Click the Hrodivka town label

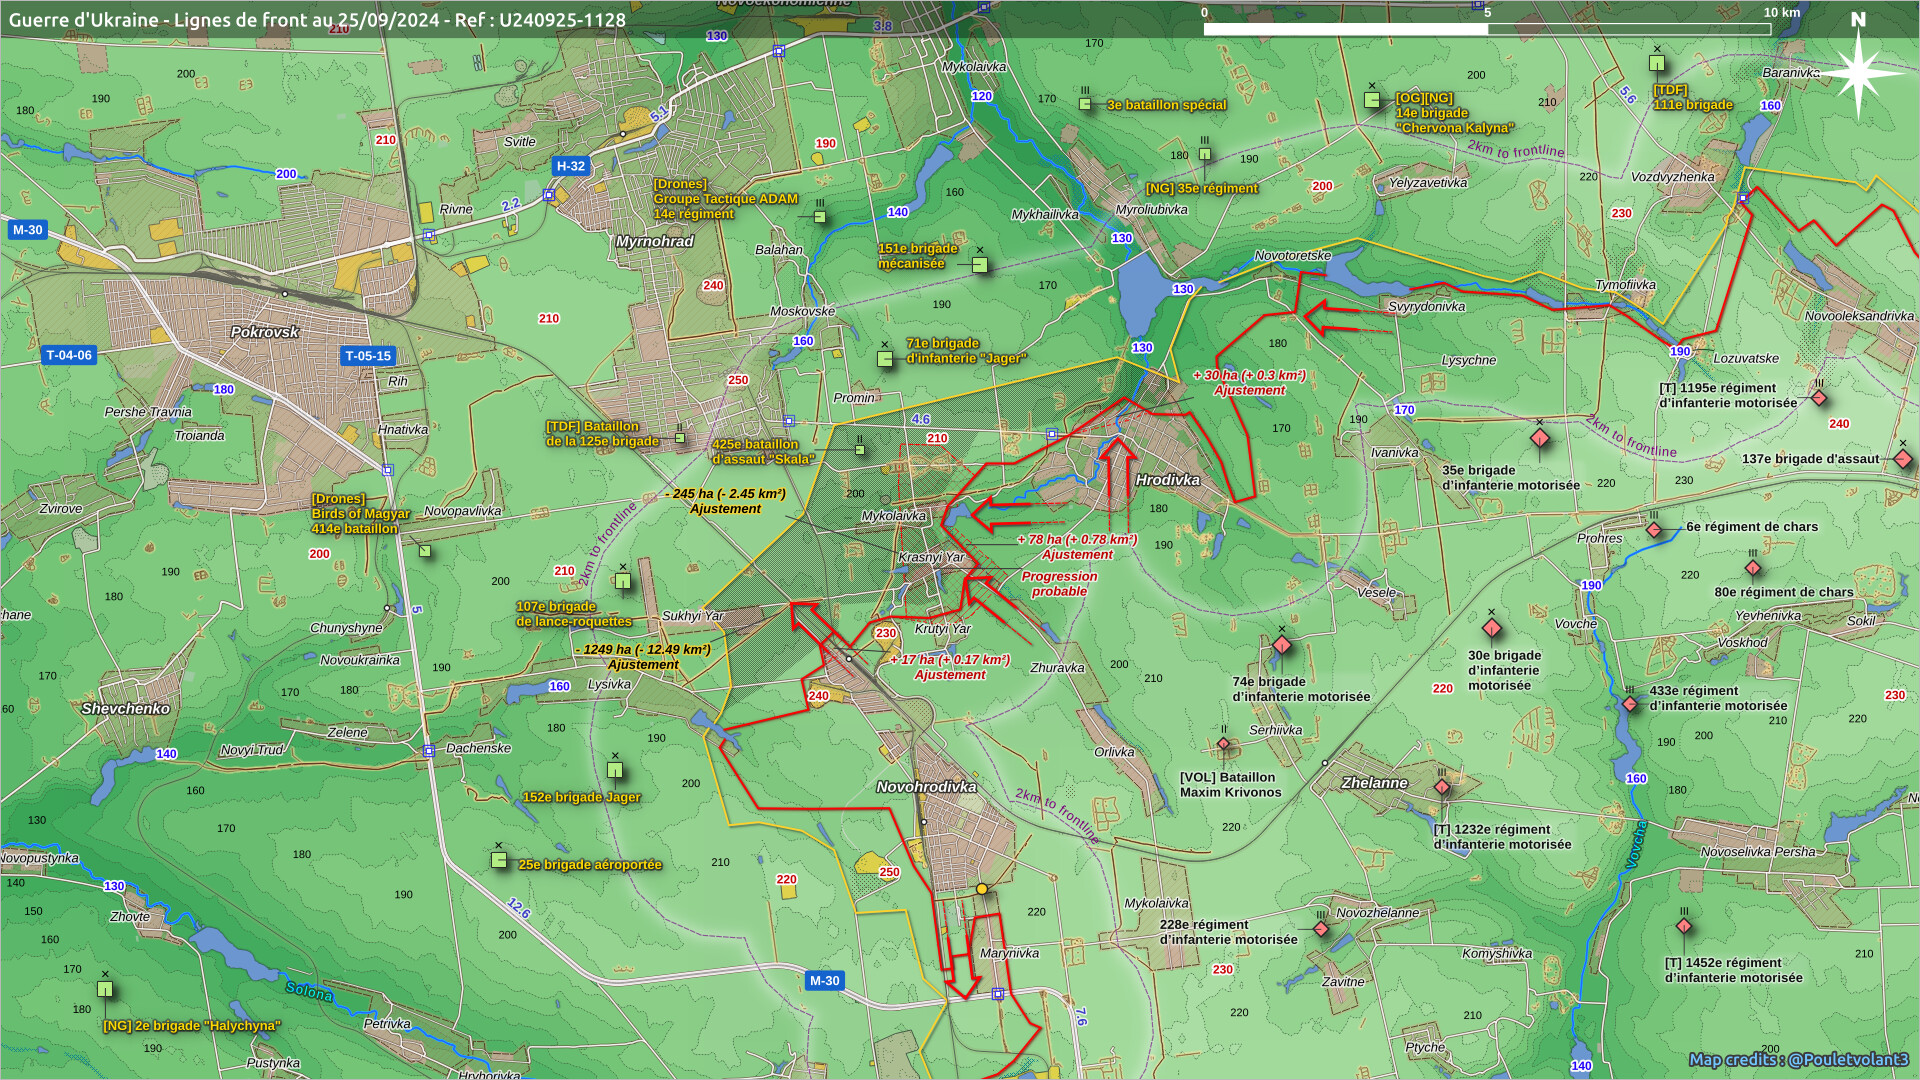(1167, 480)
